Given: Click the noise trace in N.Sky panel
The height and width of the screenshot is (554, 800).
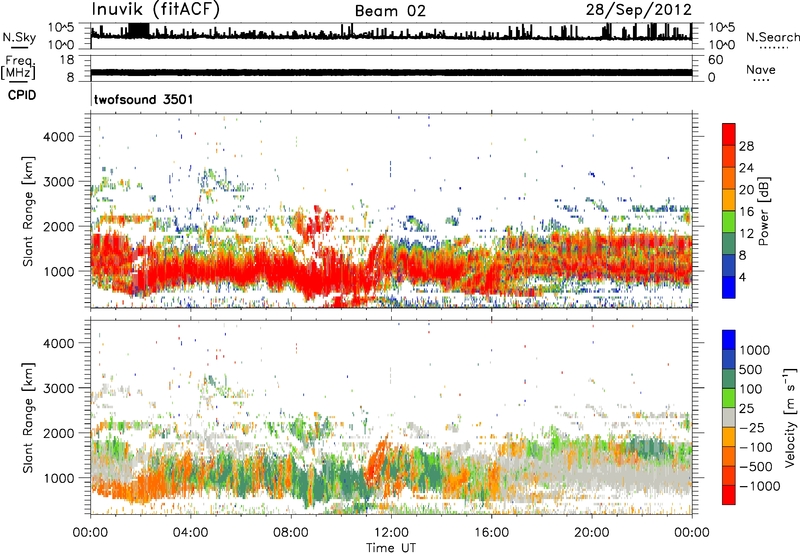Looking at the screenshot, I should [x=391, y=34].
